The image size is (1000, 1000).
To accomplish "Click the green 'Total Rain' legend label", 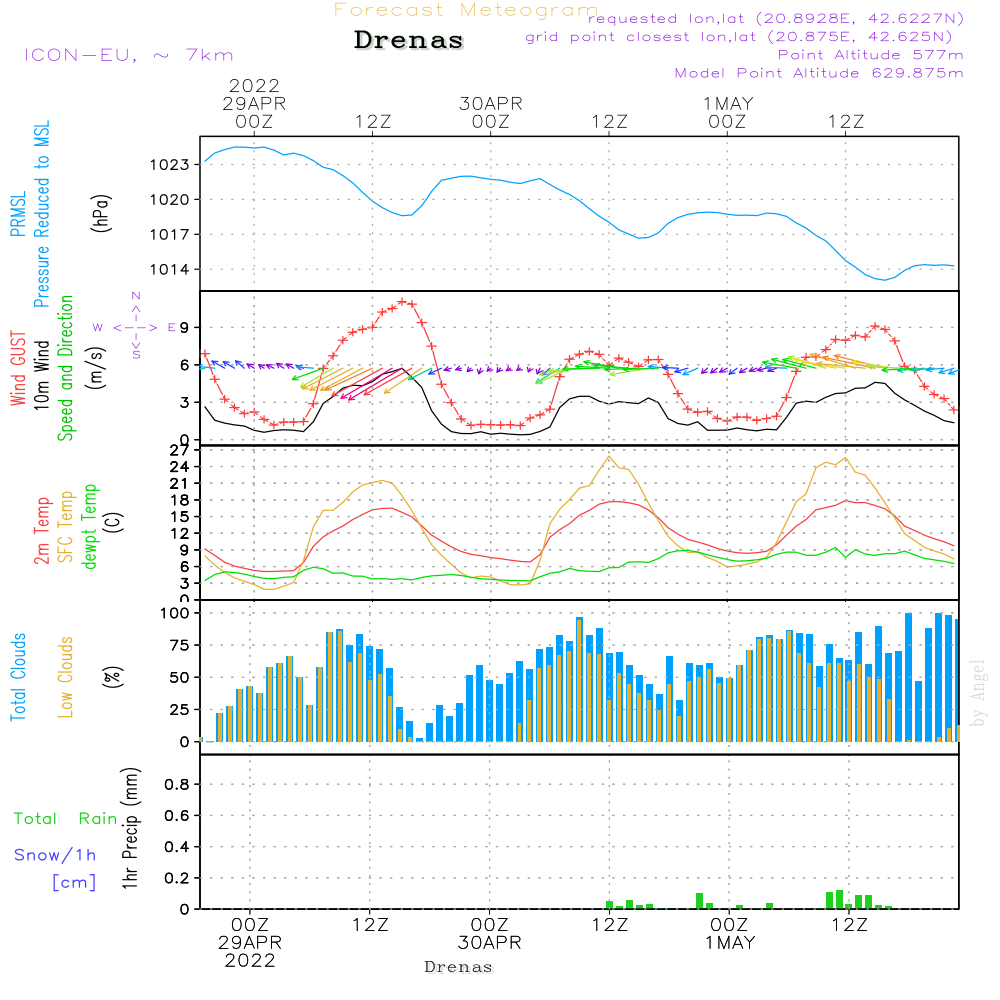I will pos(66,818).
